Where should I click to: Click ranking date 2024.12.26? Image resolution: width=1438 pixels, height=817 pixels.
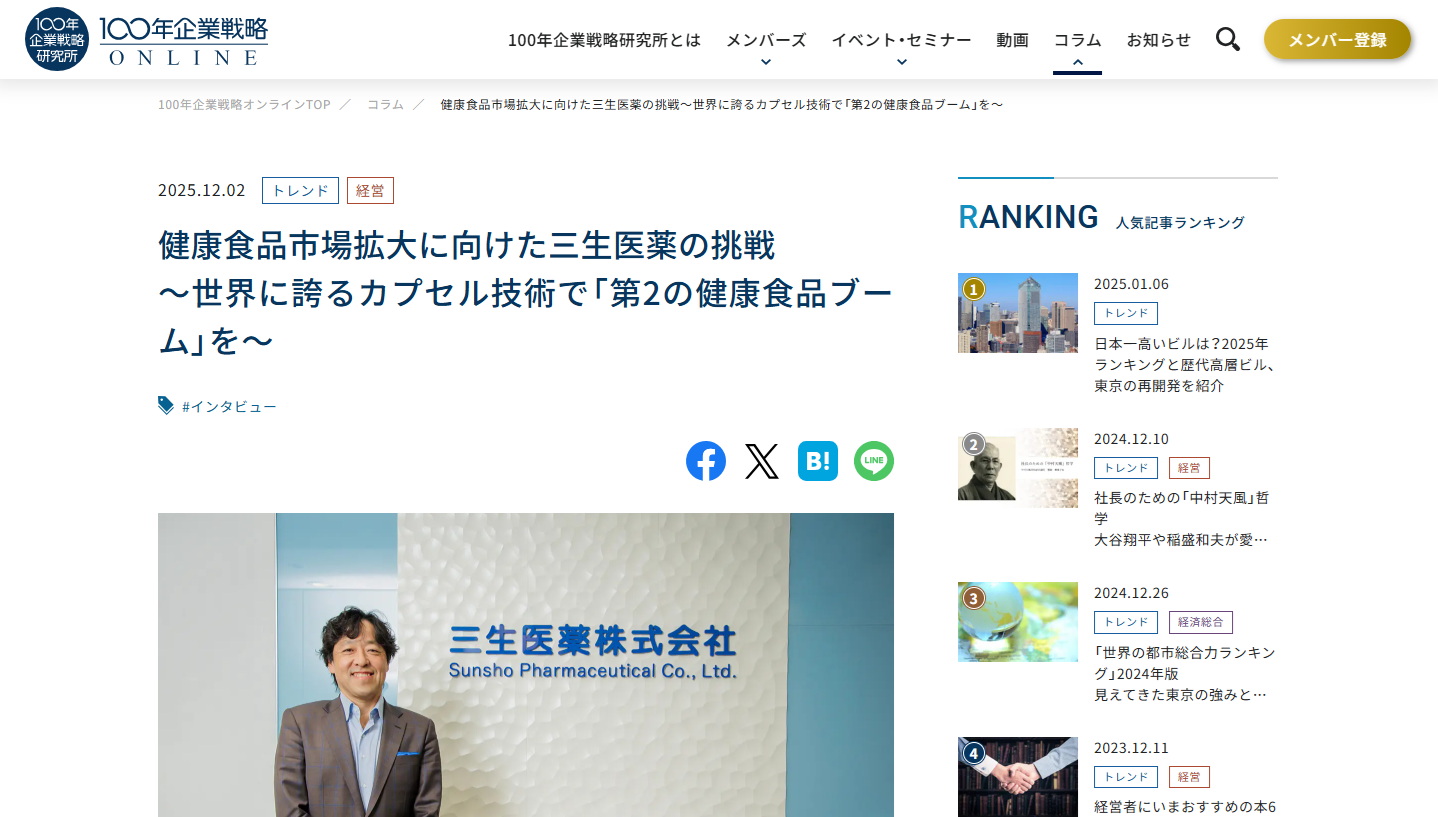point(1131,593)
